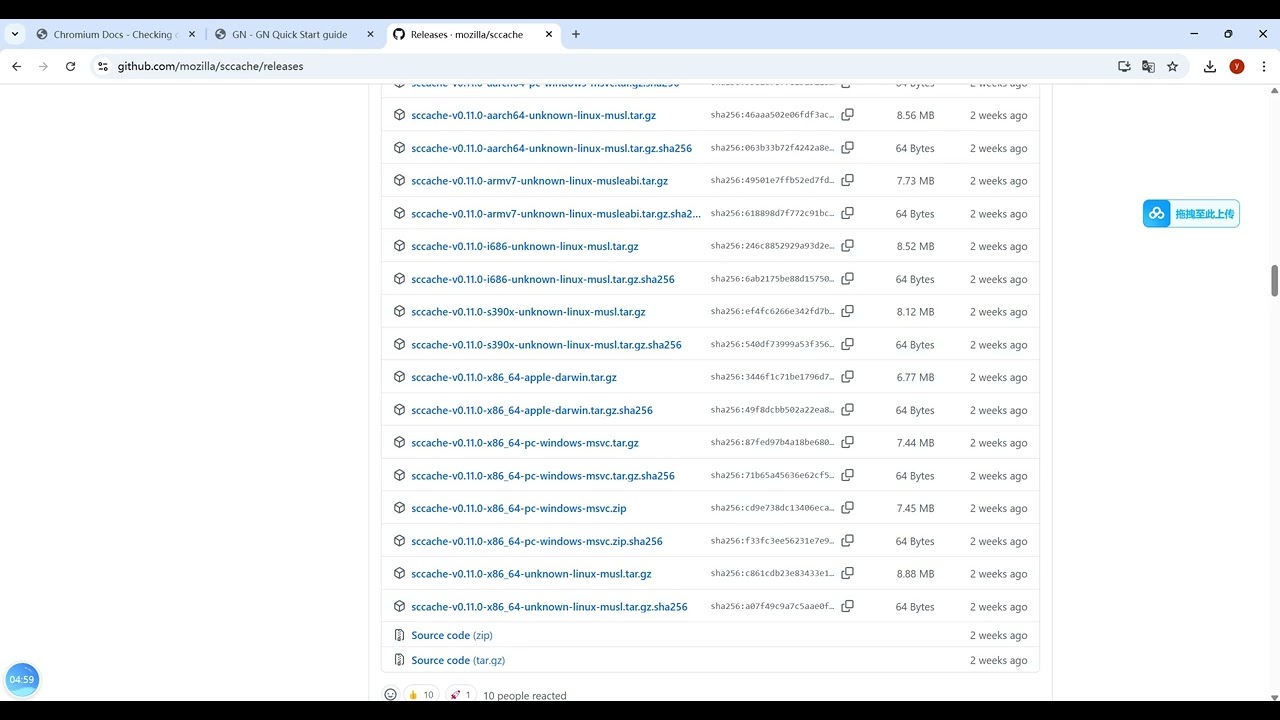Copy hash for x86_64-pc-windows-msvc.zip.sha256
Viewport: 1280px width, 720px height.
847,541
